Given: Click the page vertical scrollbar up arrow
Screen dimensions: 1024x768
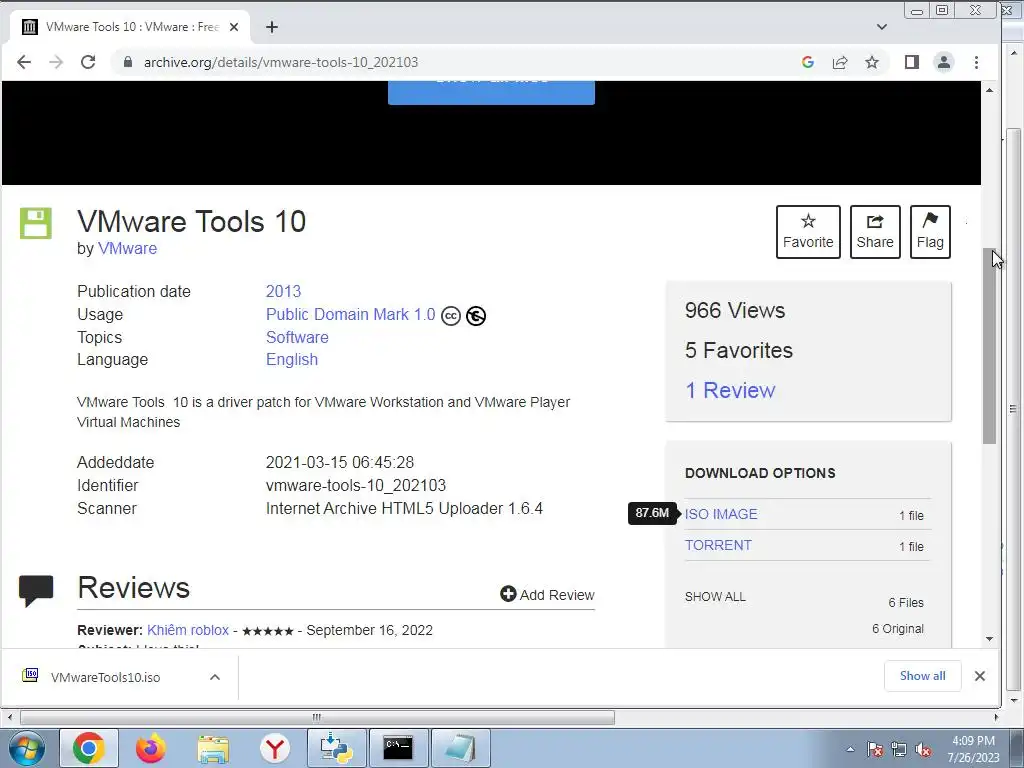Looking at the screenshot, I should [989, 90].
